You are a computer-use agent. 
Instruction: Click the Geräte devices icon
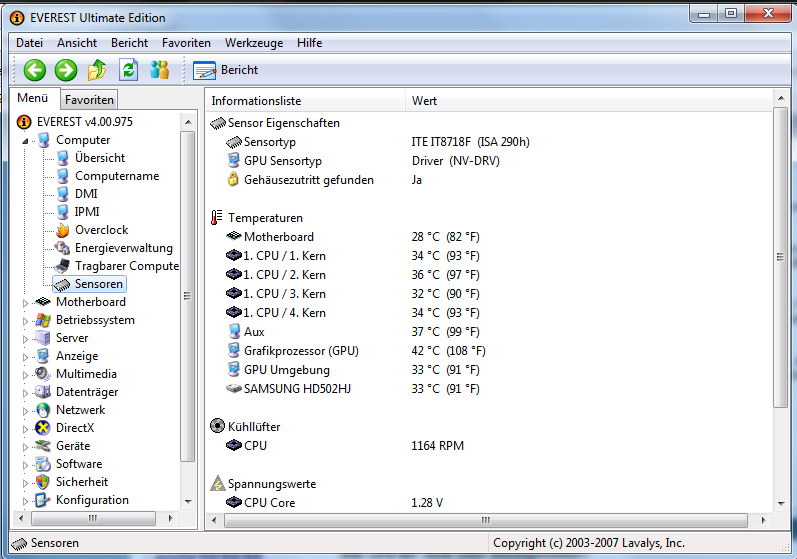[x=43, y=446]
